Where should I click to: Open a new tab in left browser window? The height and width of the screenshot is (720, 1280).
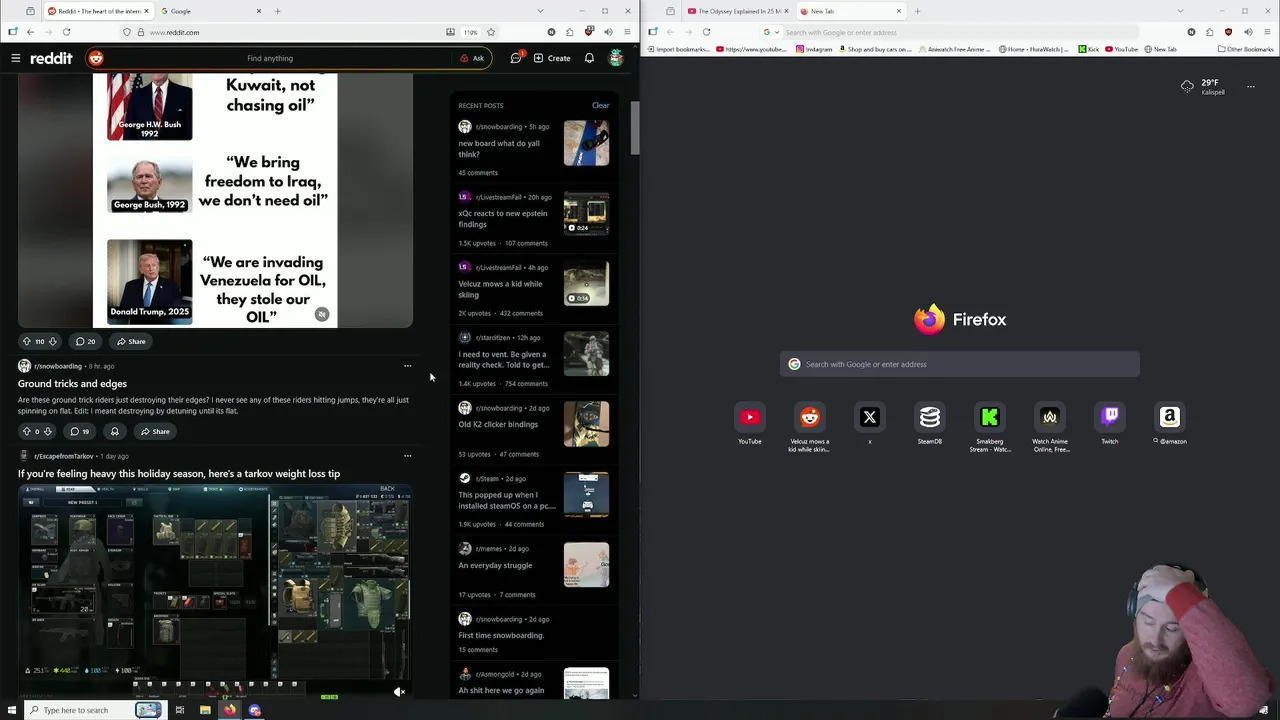click(x=278, y=11)
